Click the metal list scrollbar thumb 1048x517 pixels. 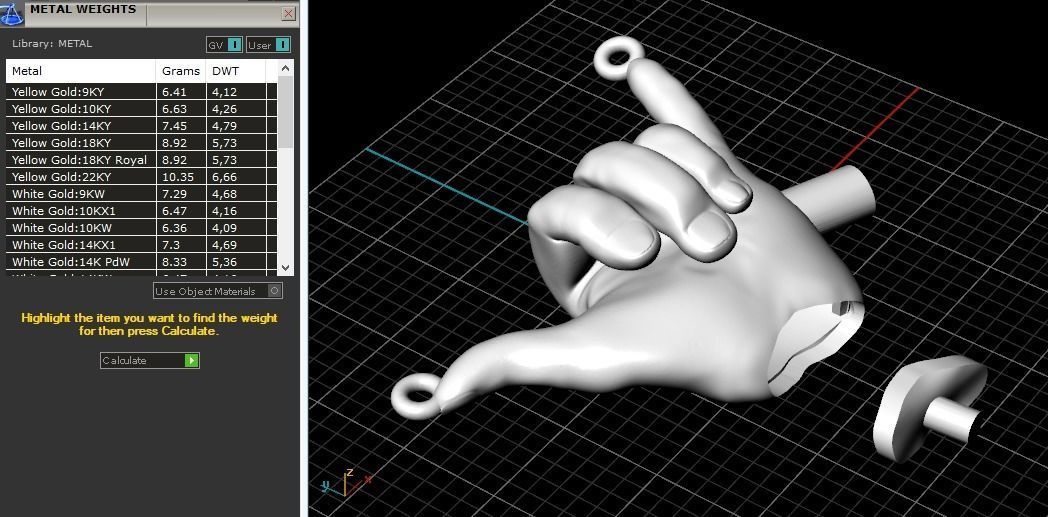pyautogui.click(x=285, y=112)
